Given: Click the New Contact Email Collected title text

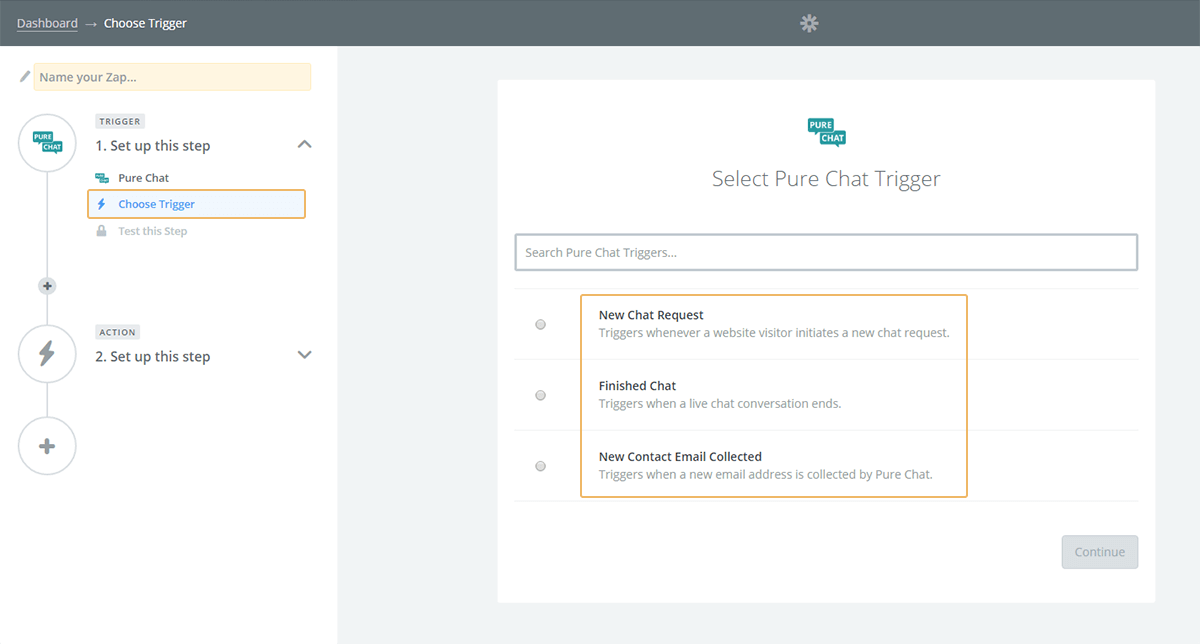Looking at the screenshot, I should (680, 457).
